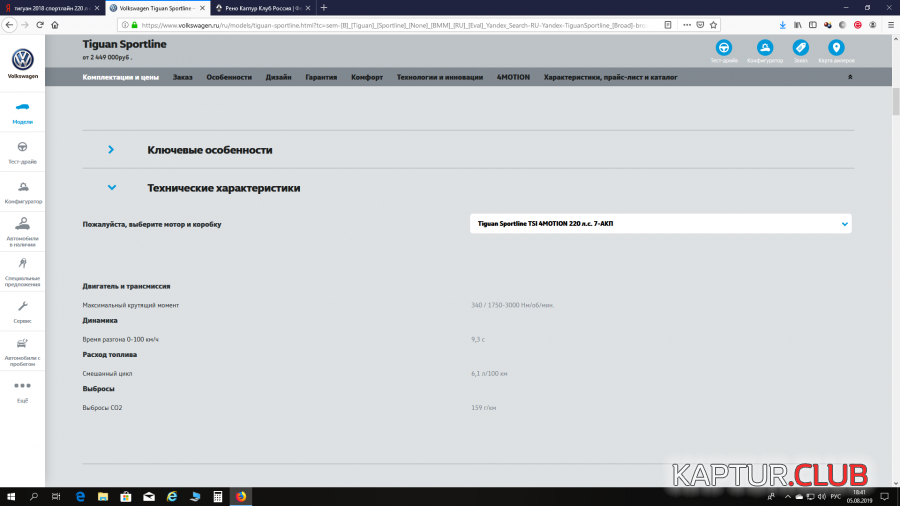Open the engine and gearbox dropdown

click(x=660, y=224)
